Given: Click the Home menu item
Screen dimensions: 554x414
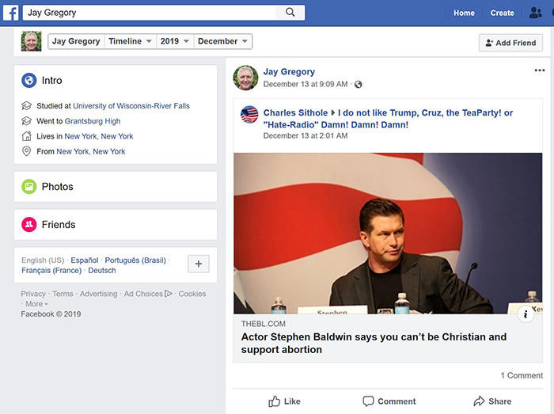Looking at the screenshot, I should pyautogui.click(x=464, y=13).
